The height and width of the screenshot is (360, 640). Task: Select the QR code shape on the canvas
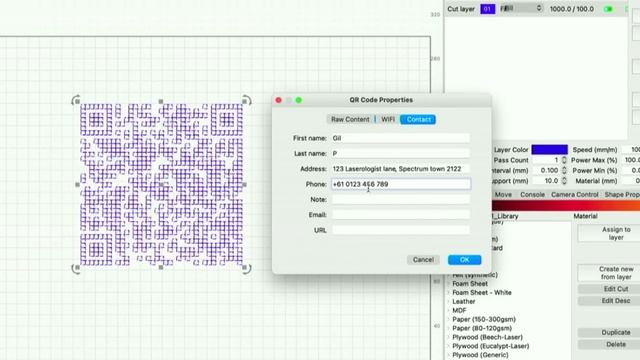[x=162, y=184]
